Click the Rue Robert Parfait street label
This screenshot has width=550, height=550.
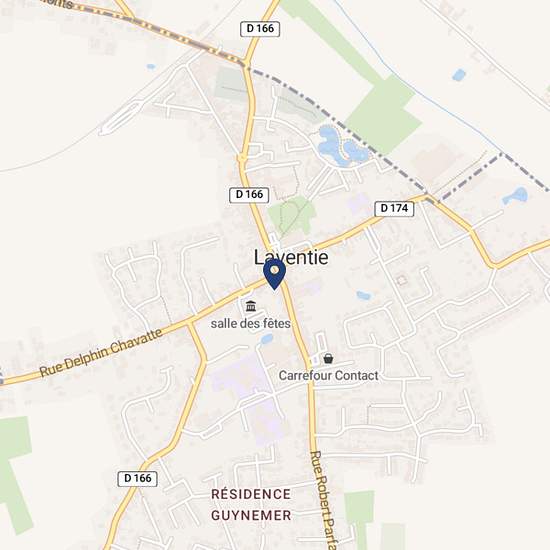point(323,500)
